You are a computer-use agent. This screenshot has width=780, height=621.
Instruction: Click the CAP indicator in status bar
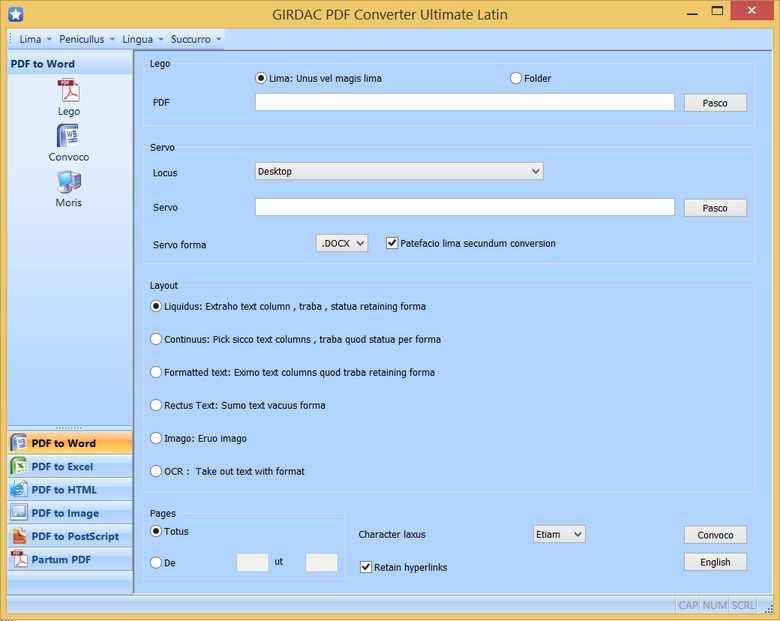tap(688, 605)
